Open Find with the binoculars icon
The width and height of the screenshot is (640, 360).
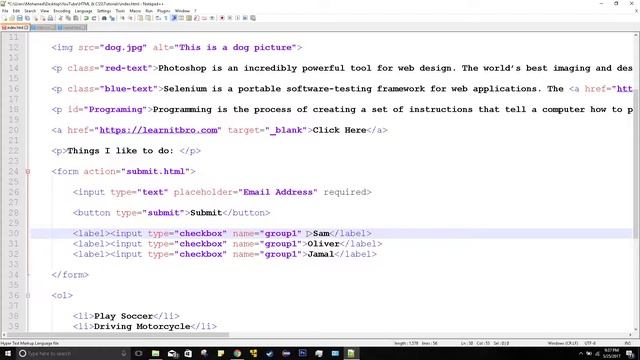point(104,18)
